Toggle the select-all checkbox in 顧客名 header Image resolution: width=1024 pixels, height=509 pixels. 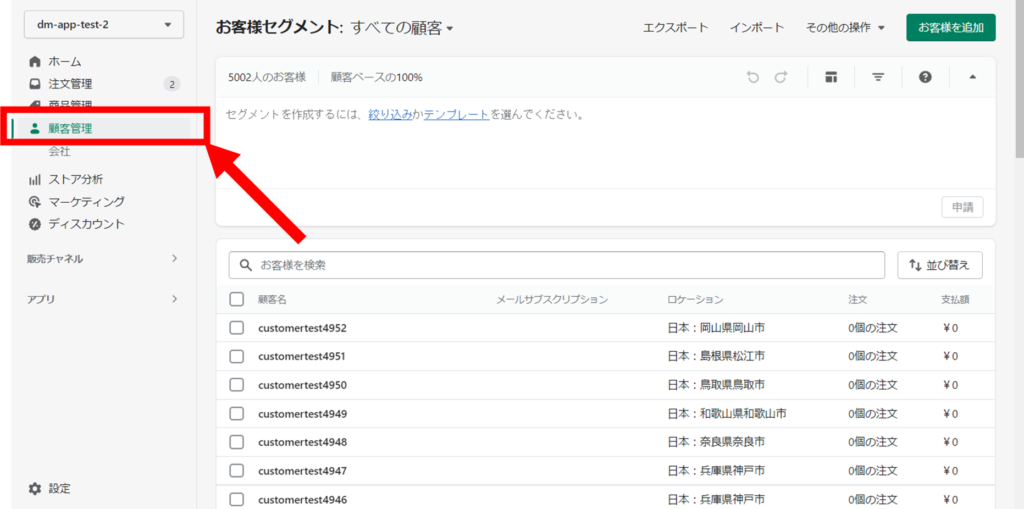tap(237, 299)
